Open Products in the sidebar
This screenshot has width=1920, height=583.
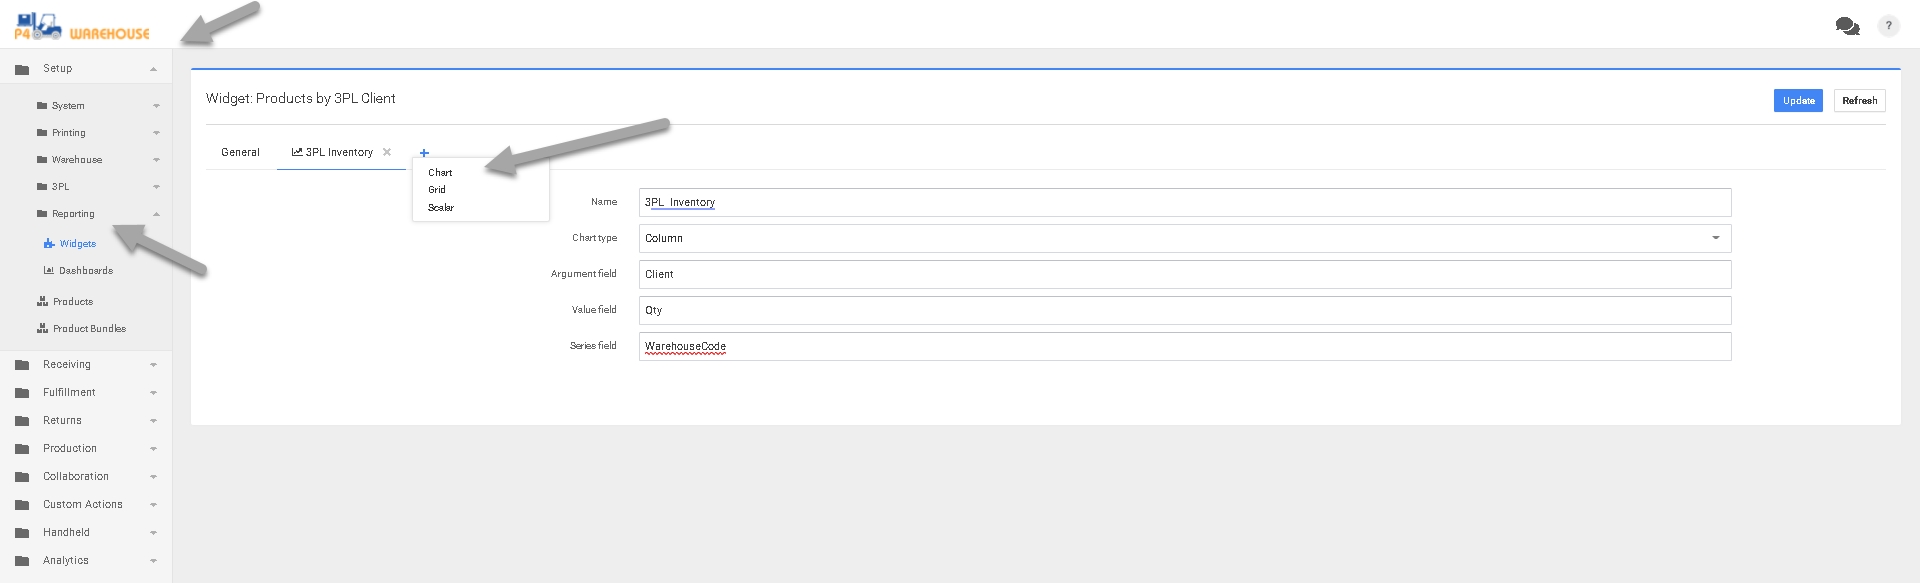pyautogui.click(x=72, y=302)
